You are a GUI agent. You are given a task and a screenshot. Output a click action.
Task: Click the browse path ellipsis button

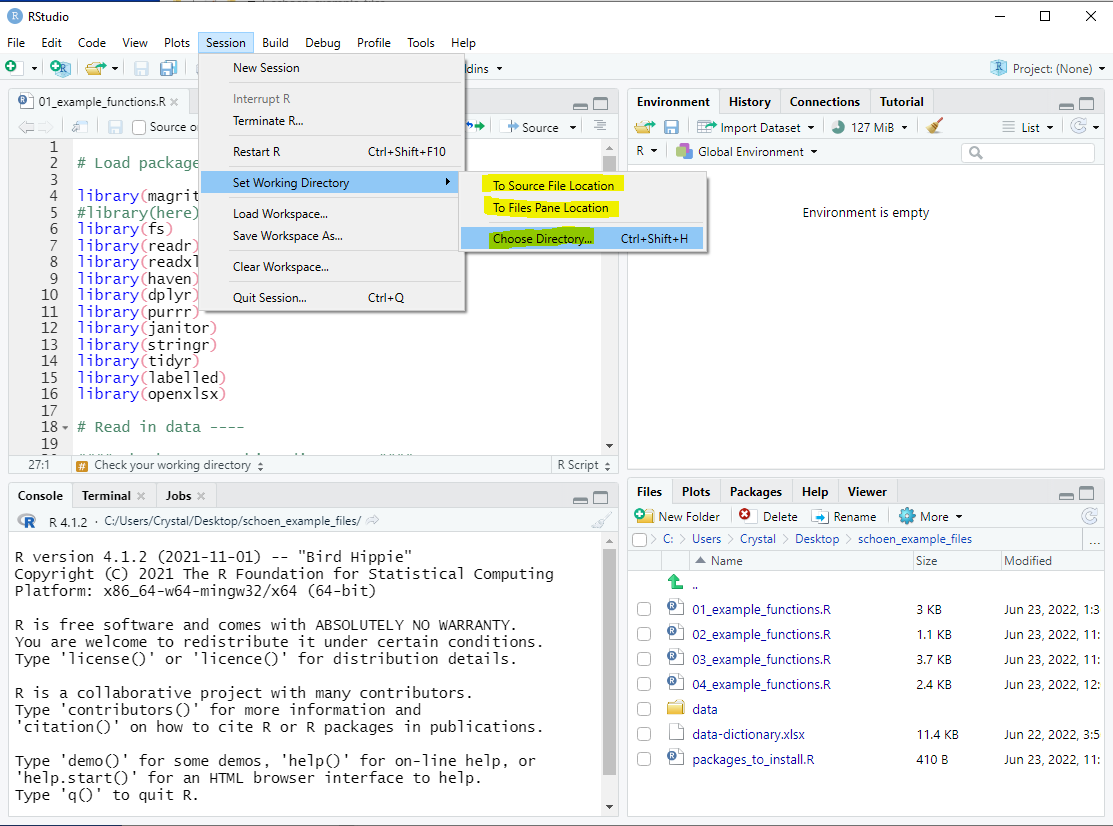tap(1095, 541)
